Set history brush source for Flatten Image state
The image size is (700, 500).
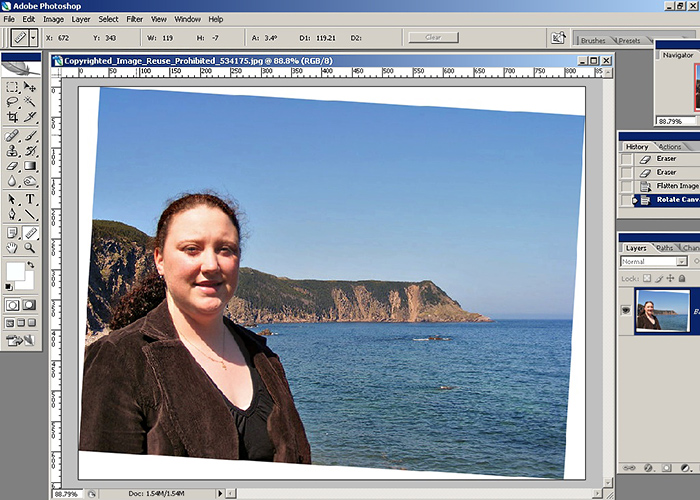point(627,186)
